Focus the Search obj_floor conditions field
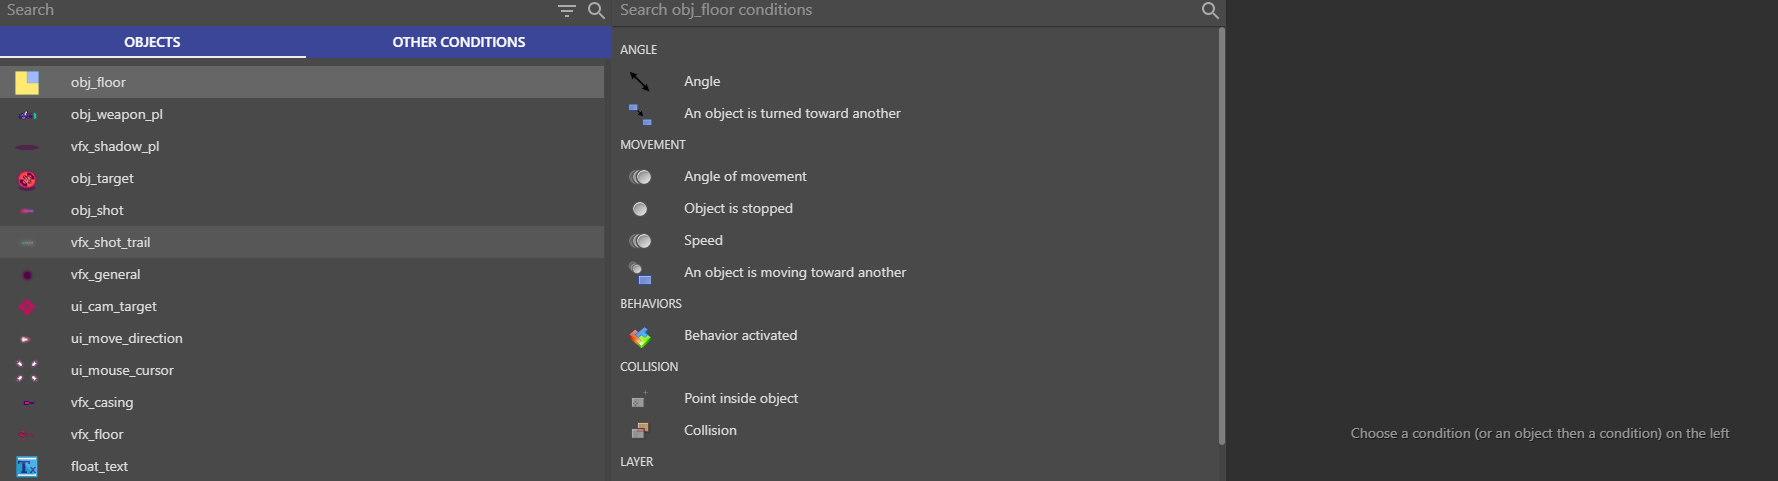1778x481 pixels. [x=900, y=11]
